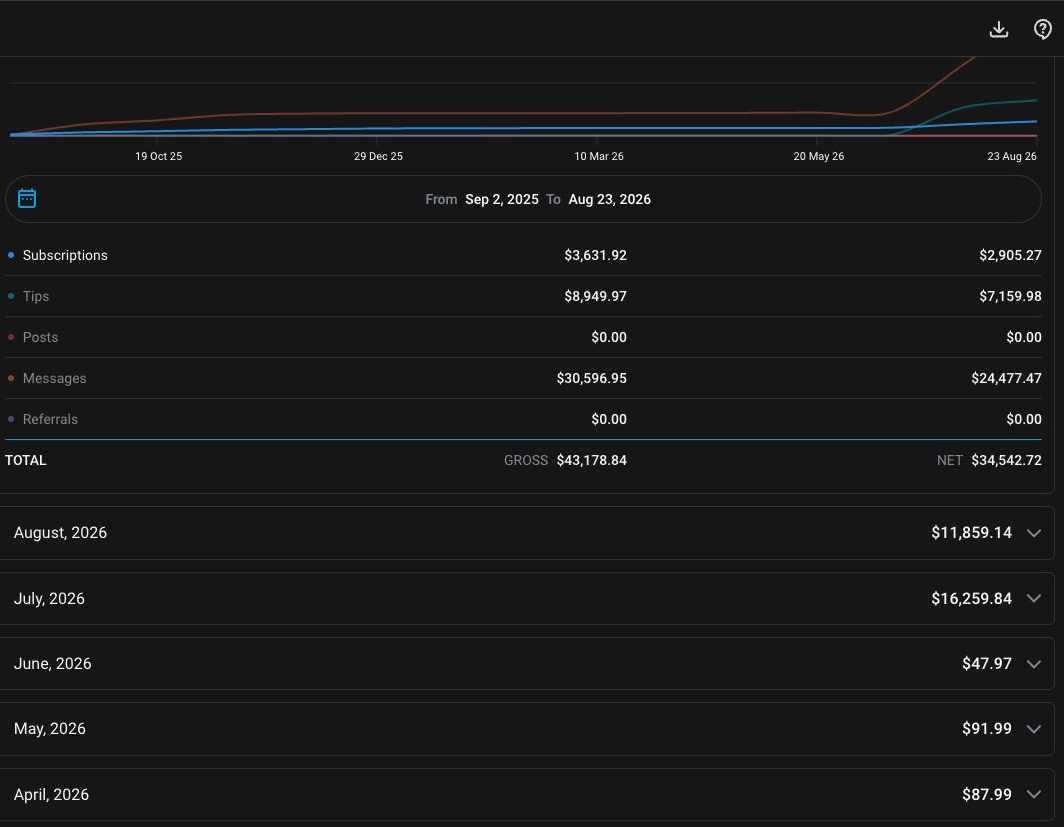The width and height of the screenshot is (1064, 827).
Task: Click the $47.97 June amount
Action: tap(987, 663)
